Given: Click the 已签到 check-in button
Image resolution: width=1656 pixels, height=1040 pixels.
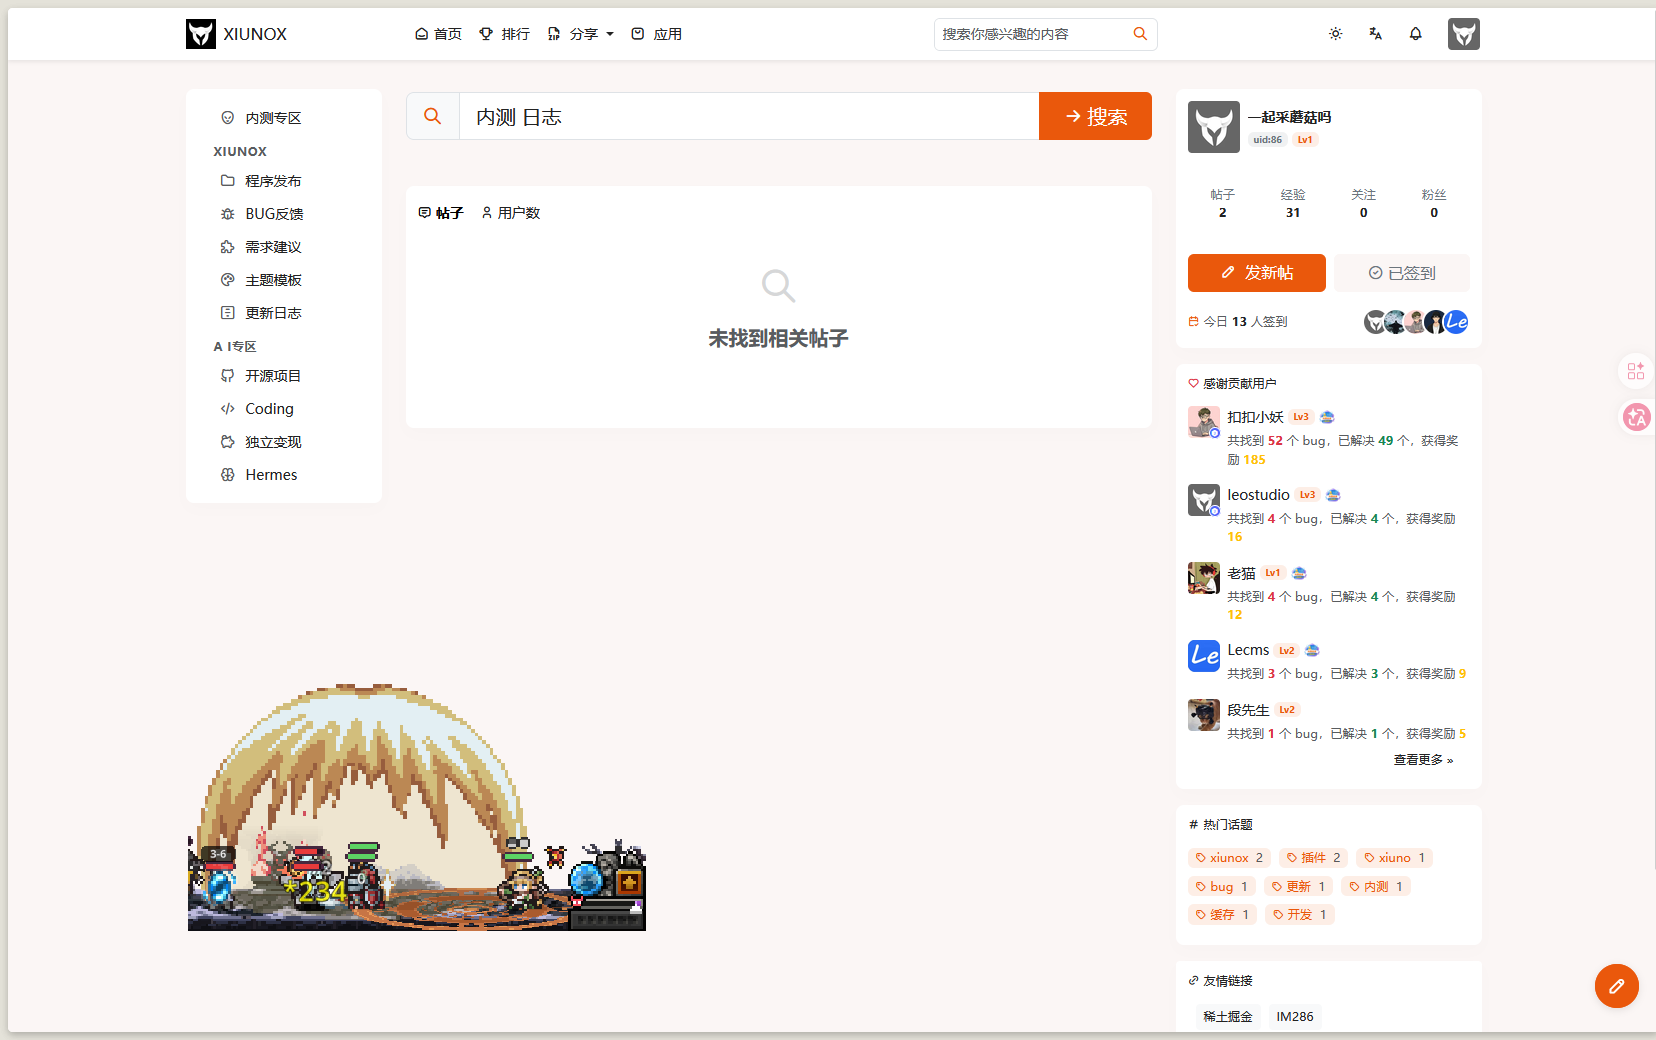Looking at the screenshot, I should (x=1402, y=273).
